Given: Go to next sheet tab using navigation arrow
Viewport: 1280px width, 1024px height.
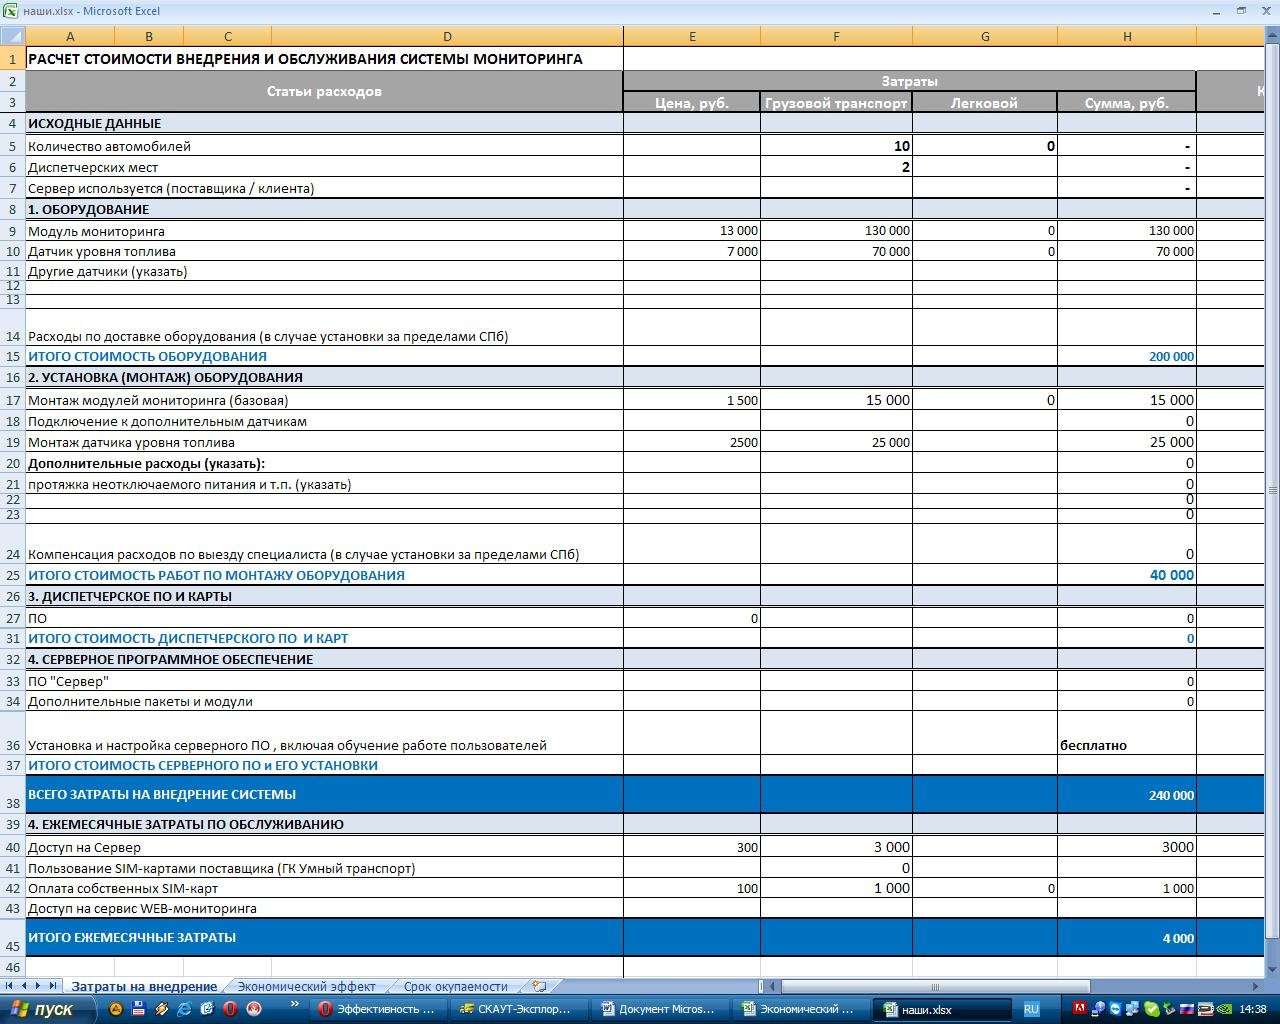Looking at the screenshot, I should (39, 986).
